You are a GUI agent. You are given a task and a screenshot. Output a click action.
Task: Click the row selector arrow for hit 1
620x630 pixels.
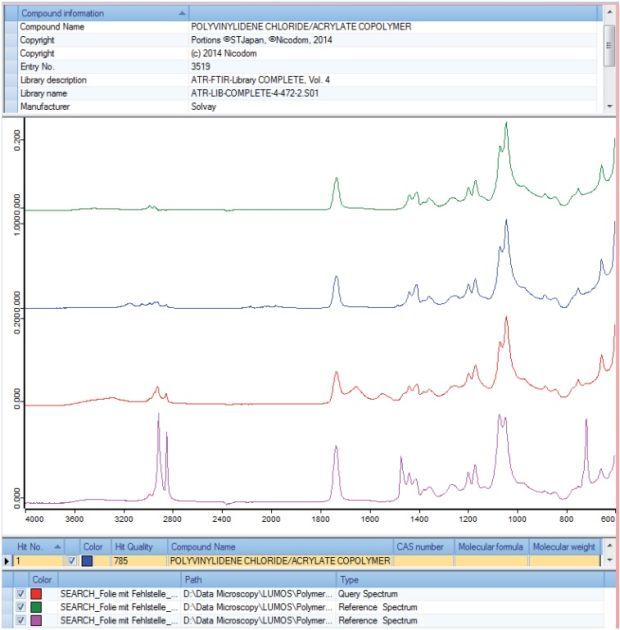click(9, 562)
